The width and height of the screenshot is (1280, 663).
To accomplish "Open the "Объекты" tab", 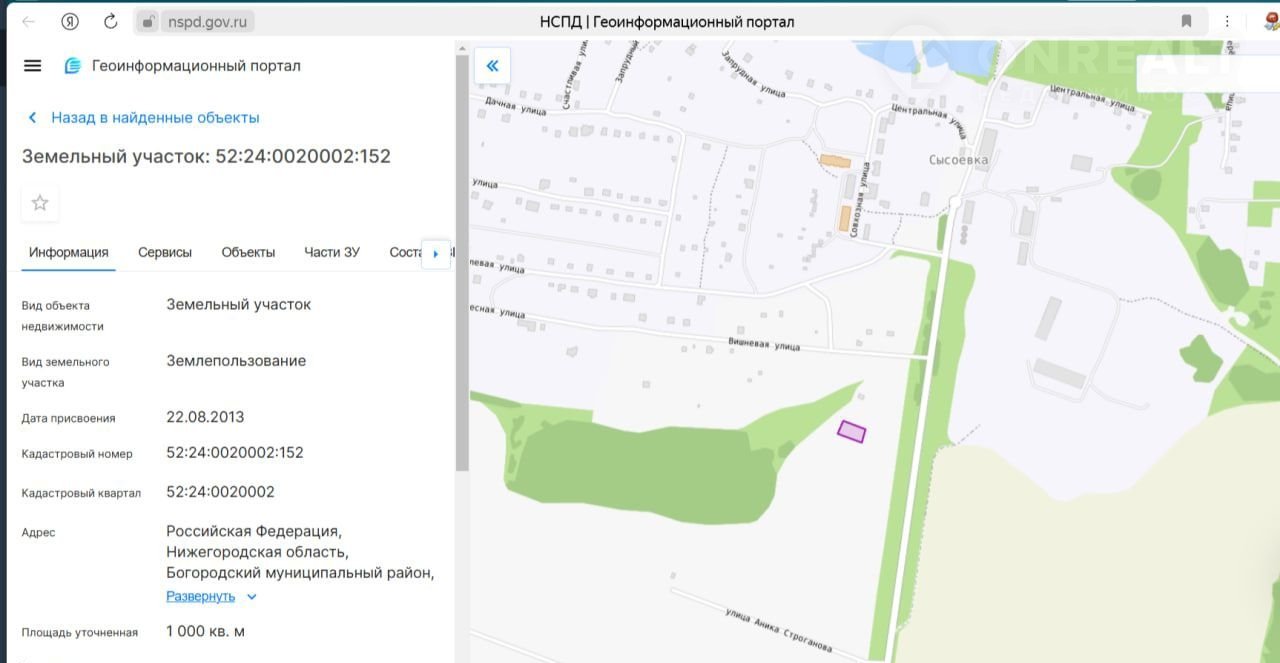I will coord(248,252).
